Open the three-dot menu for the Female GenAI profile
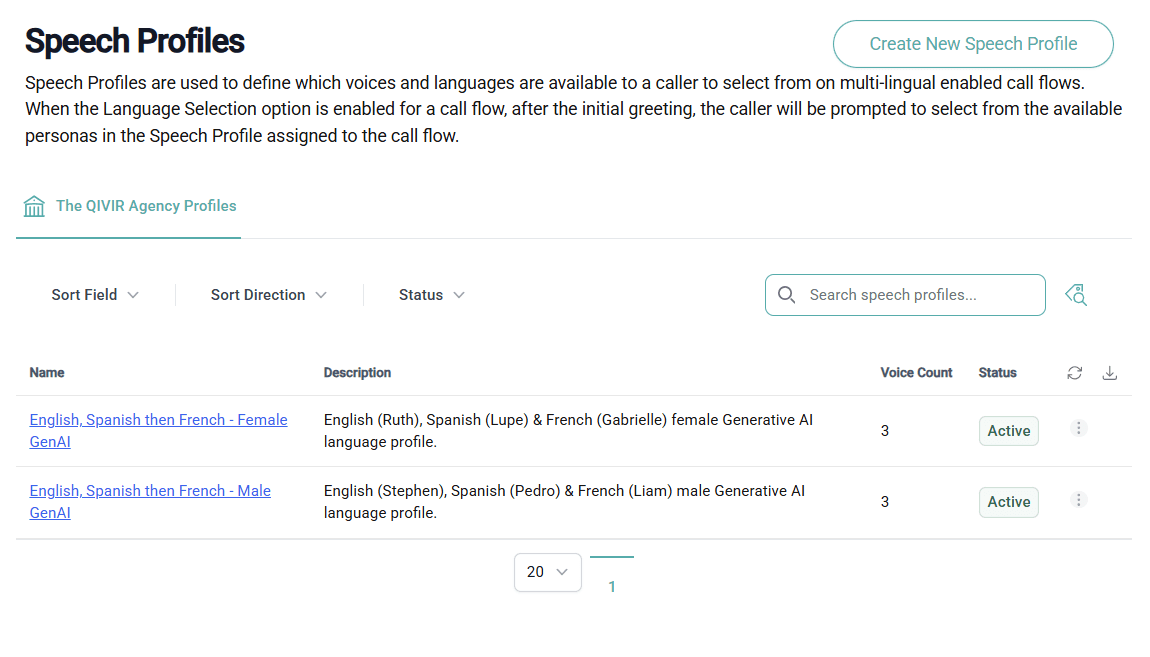The height and width of the screenshot is (657, 1150). pyautogui.click(x=1078, y=428)
